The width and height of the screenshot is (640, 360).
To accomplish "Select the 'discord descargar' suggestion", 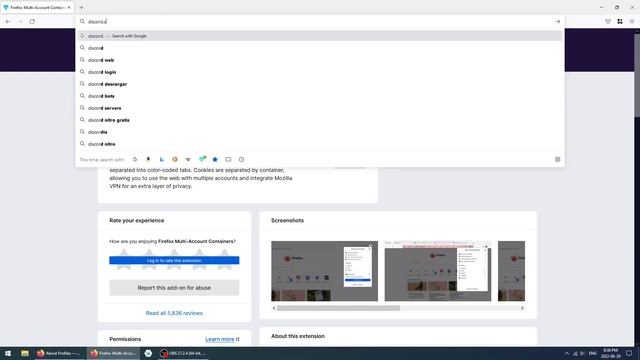I will pyautogui.click(x=320, y=84).
